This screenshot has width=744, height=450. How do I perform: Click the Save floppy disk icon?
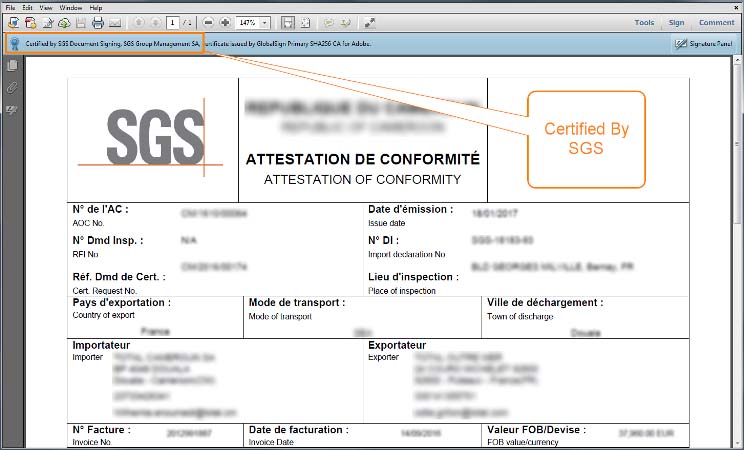click(81, 22)
